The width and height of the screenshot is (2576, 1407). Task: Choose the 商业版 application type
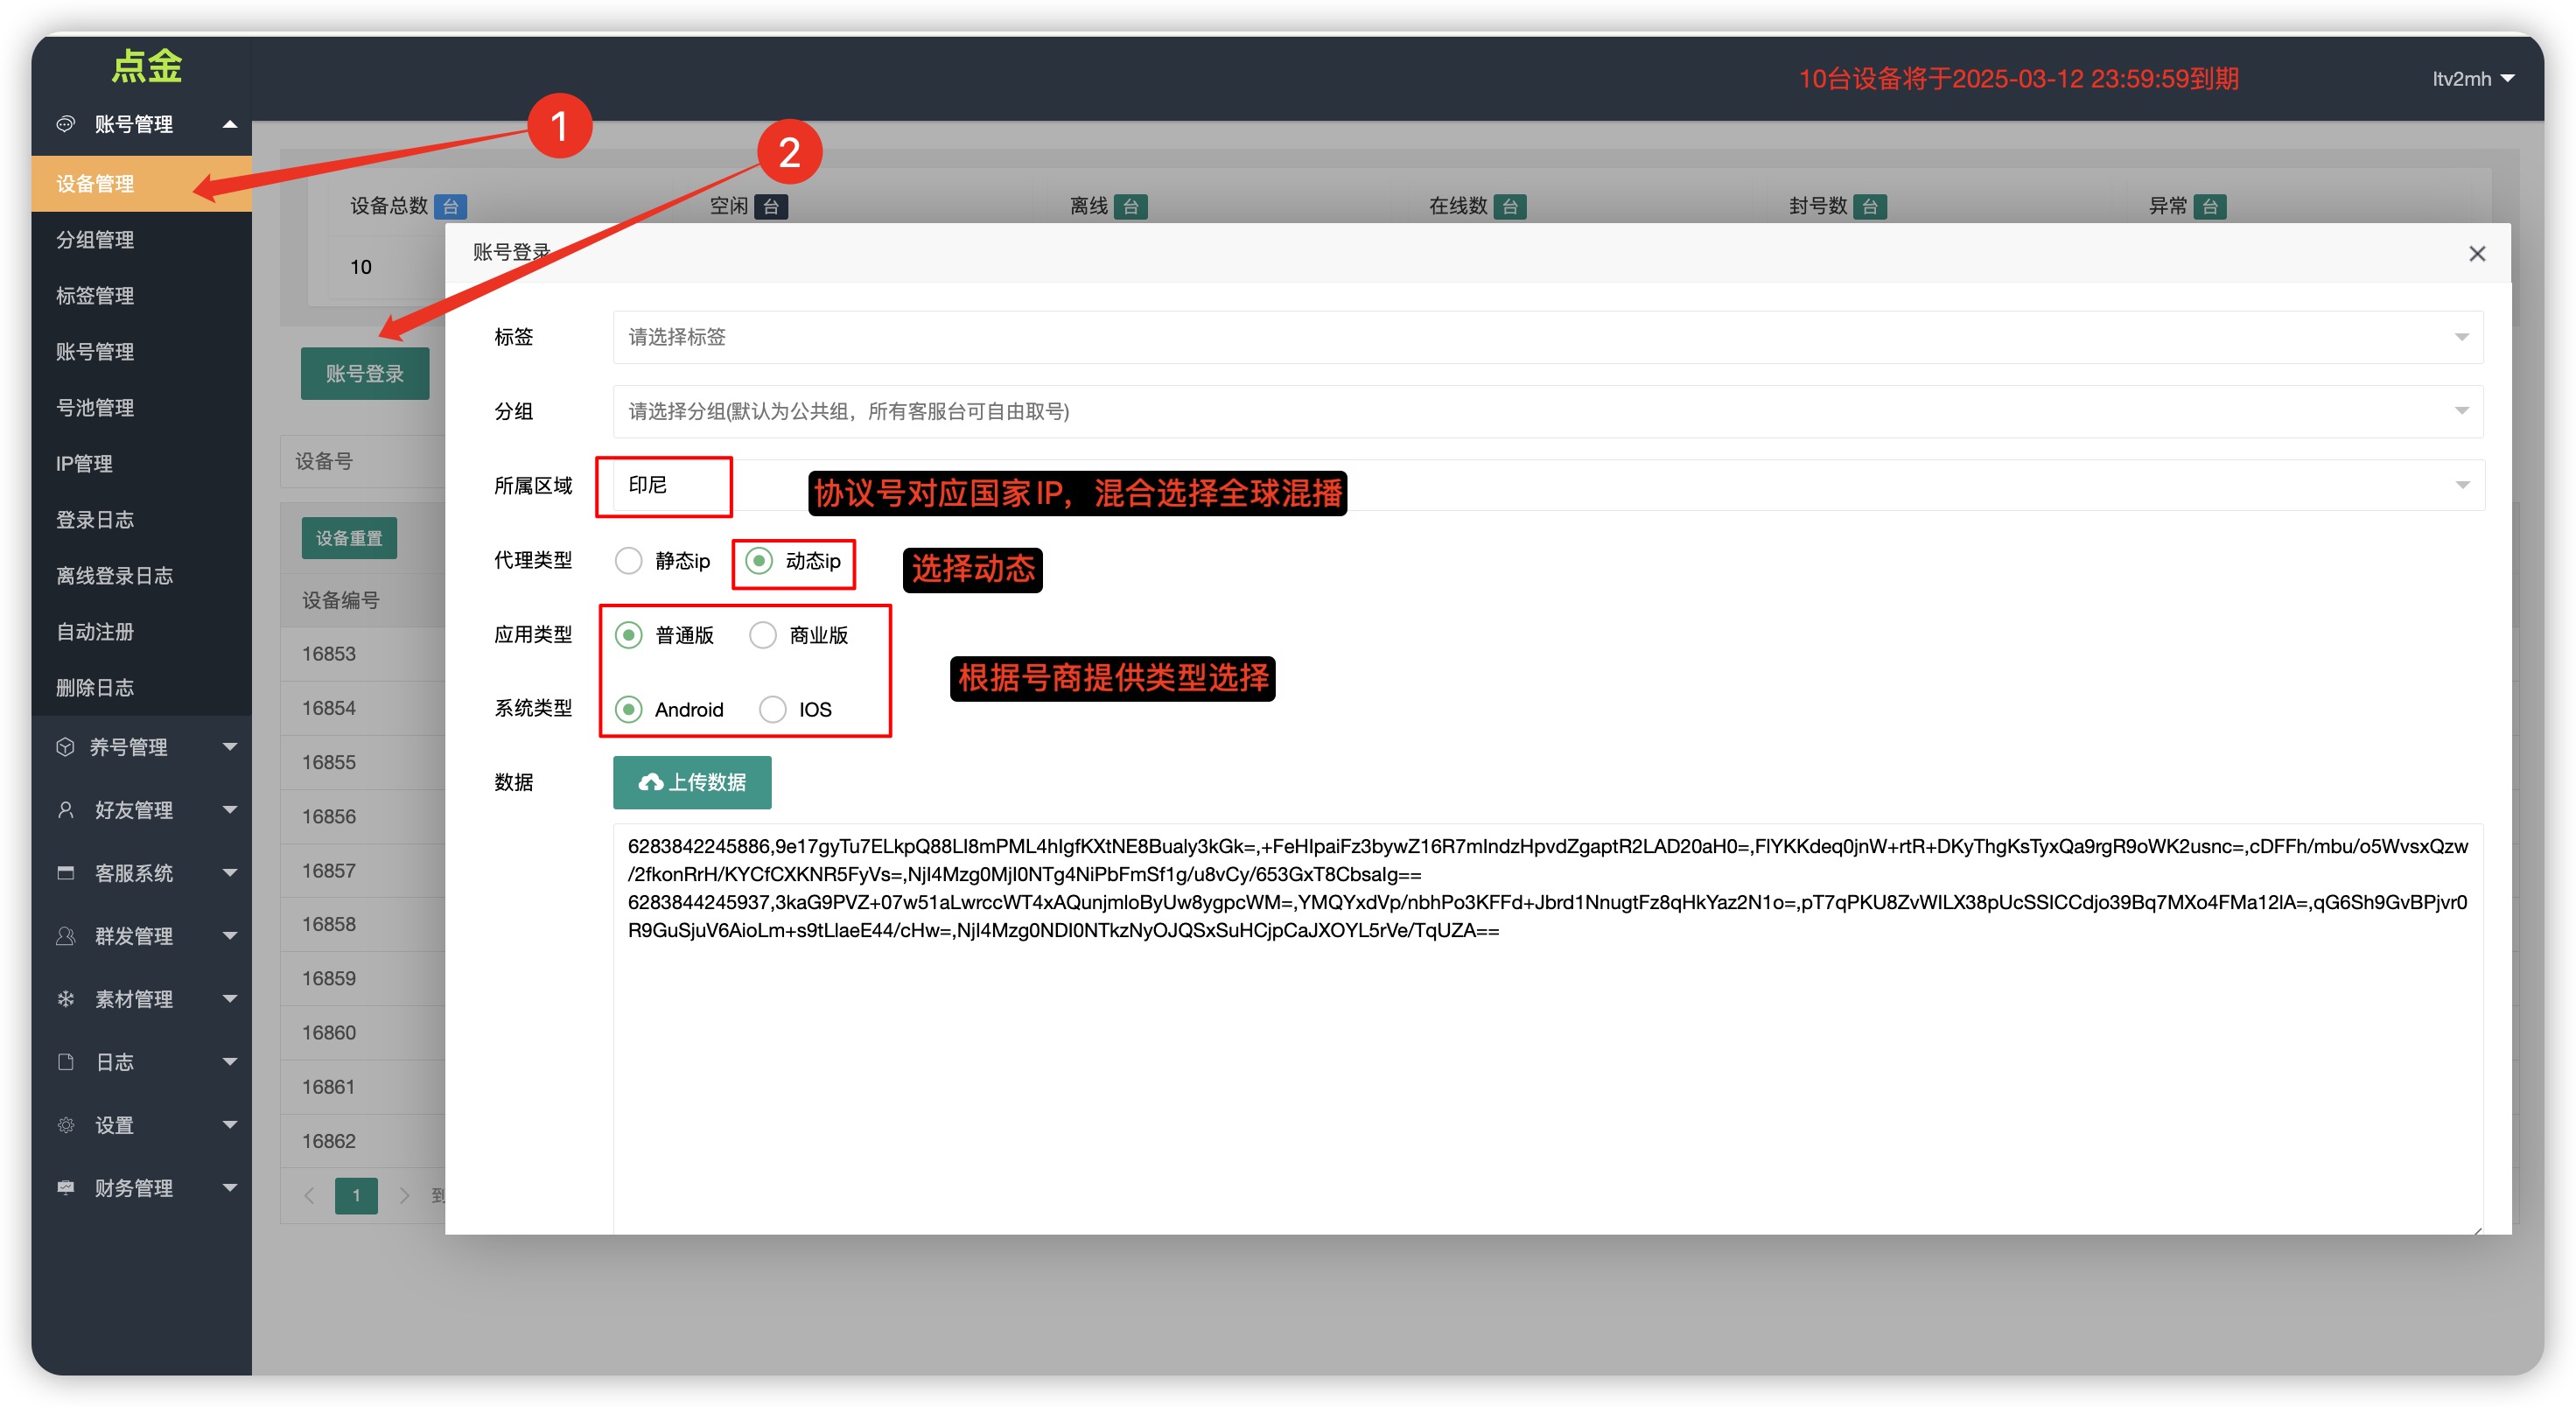[x=762, y=635]
